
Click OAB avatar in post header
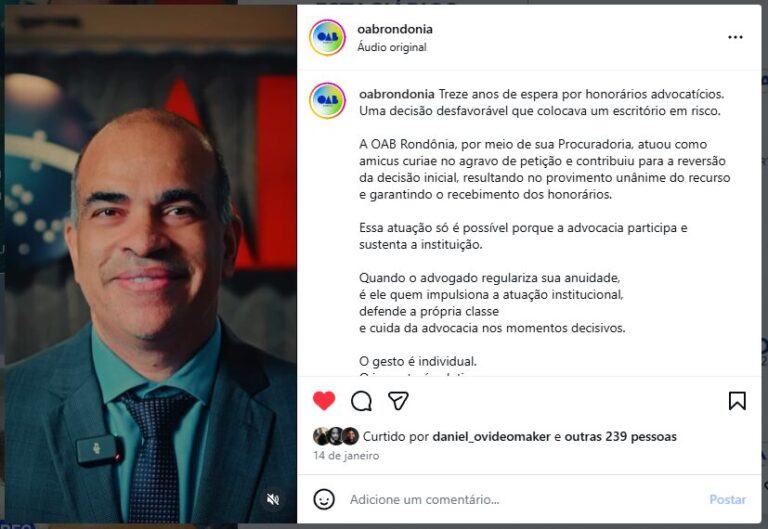coord(328,37)
